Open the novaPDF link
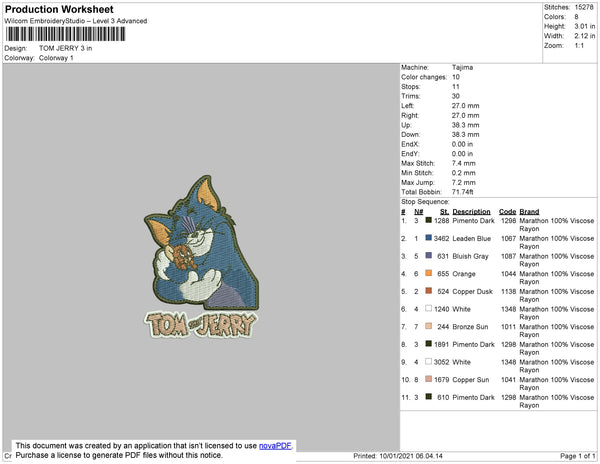The height and width of the screenshot is (464, 600). [x=275, y=446]
